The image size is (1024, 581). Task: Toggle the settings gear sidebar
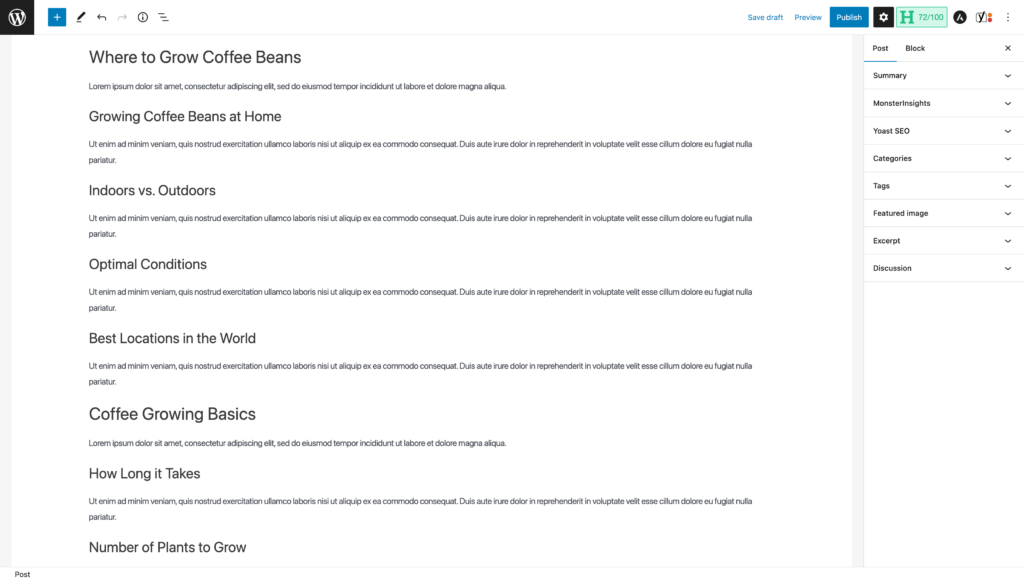click(883, 17)
